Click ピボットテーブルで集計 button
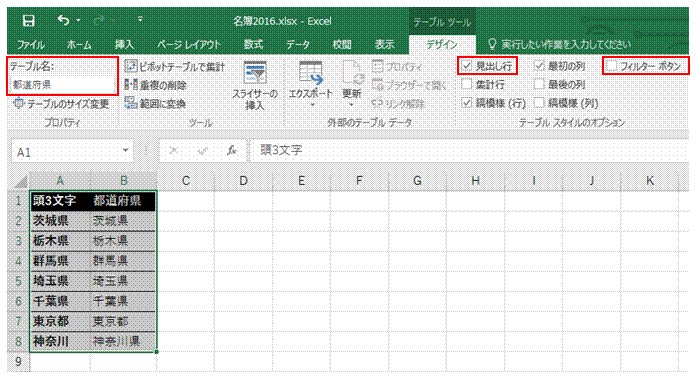698x377 pixels. point(175,67)
